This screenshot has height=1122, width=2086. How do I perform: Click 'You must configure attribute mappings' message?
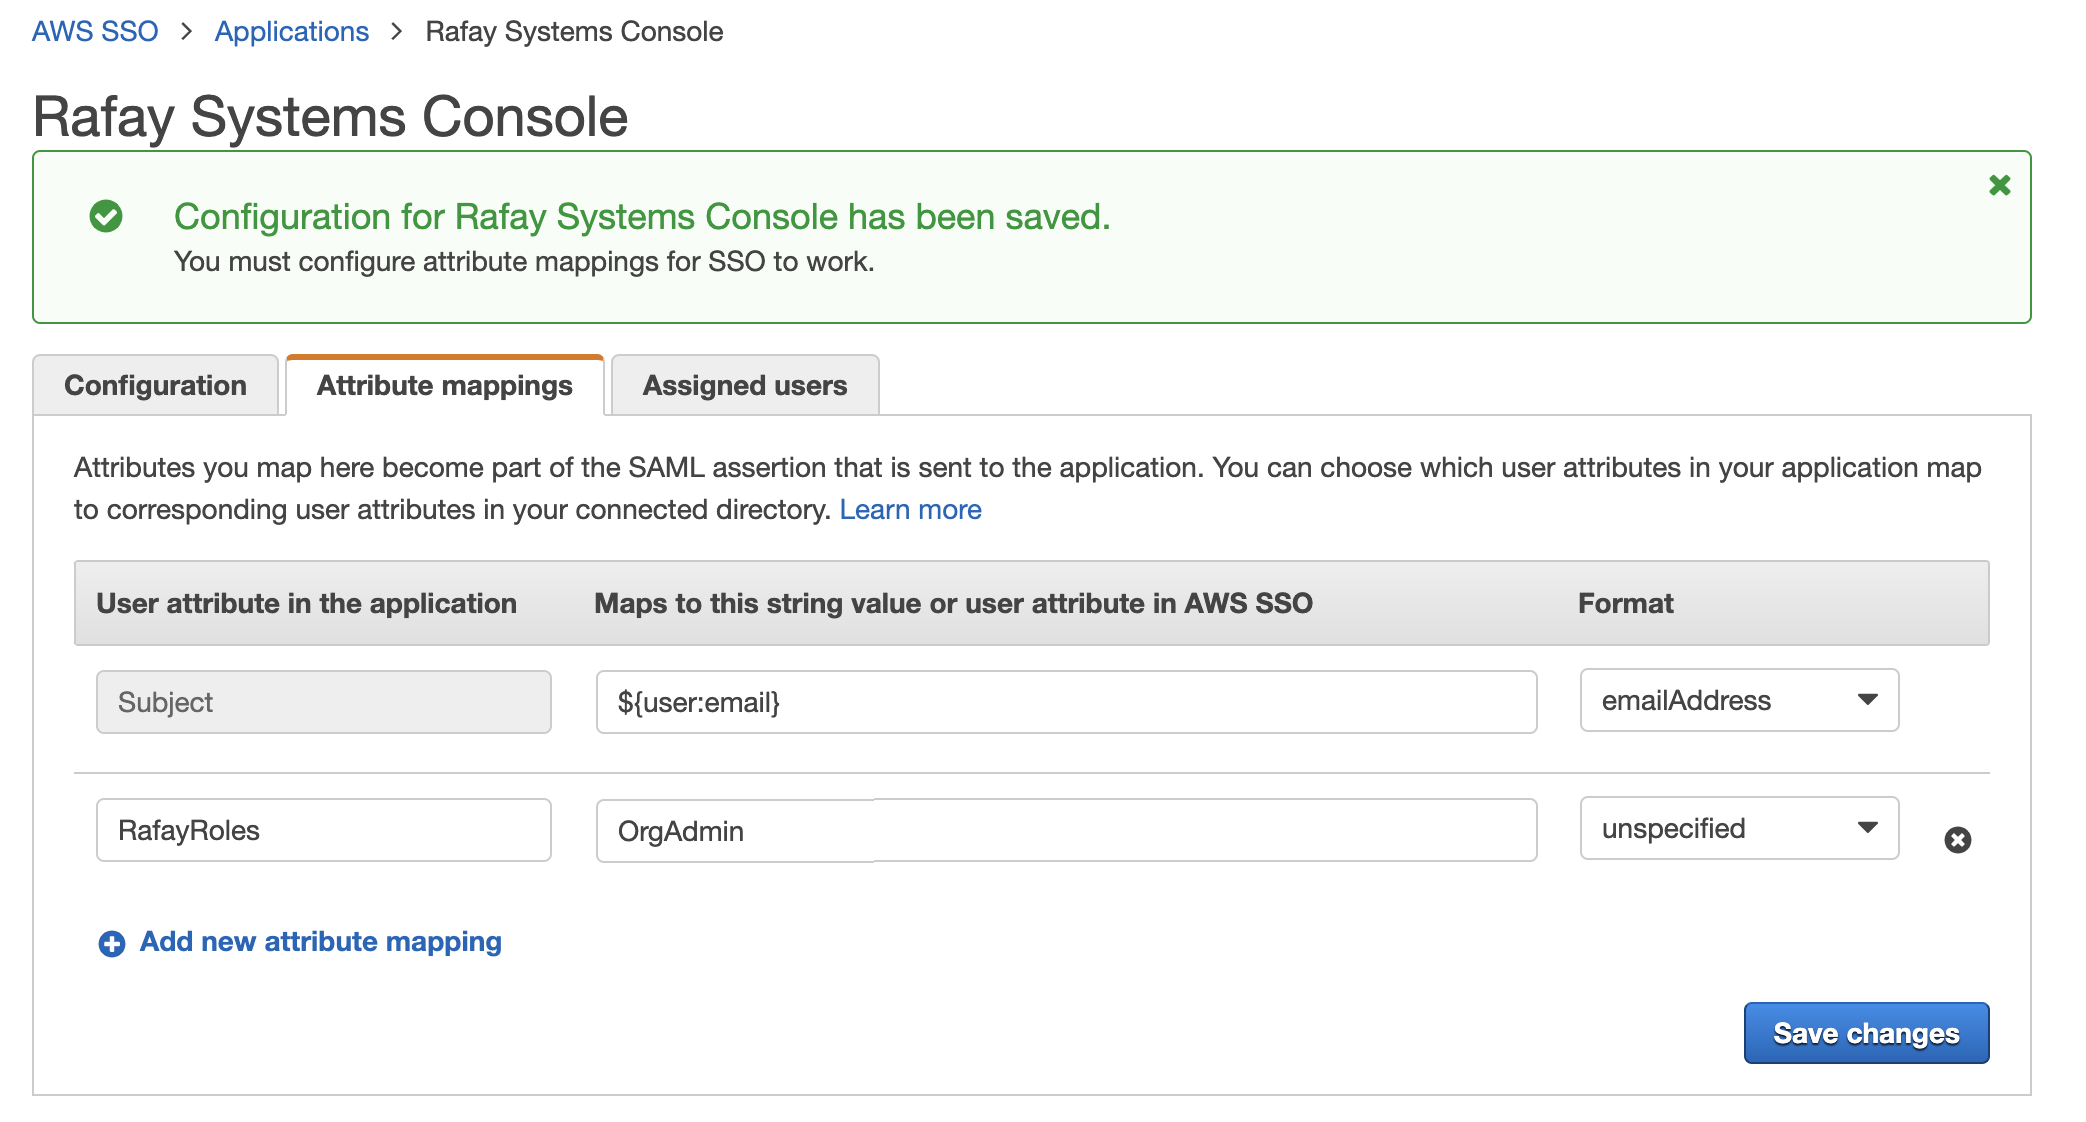tap(524, 262)
